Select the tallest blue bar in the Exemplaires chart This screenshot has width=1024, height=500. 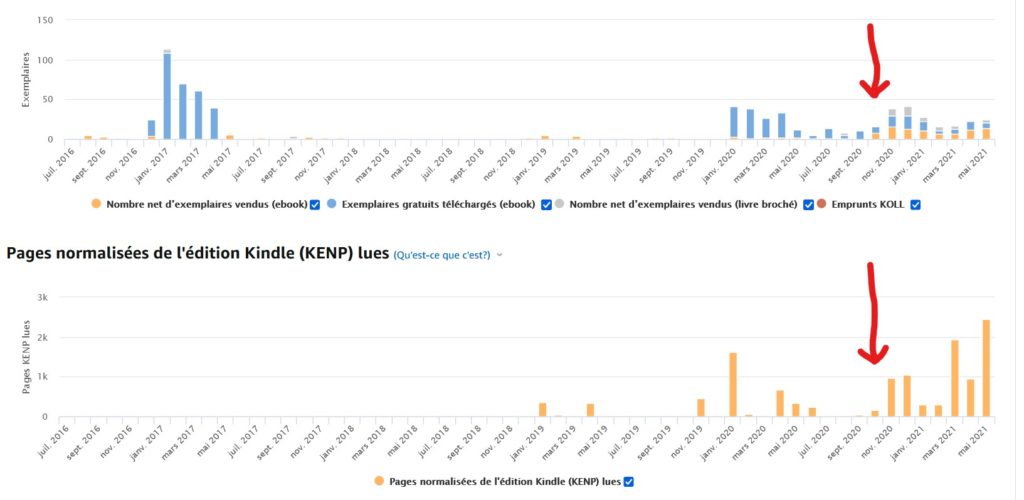click(x=167, y=96)
